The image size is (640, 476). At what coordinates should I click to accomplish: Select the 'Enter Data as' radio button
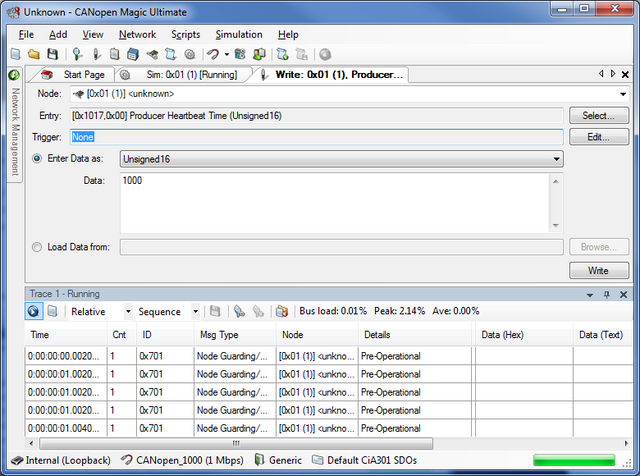point(38,158)
